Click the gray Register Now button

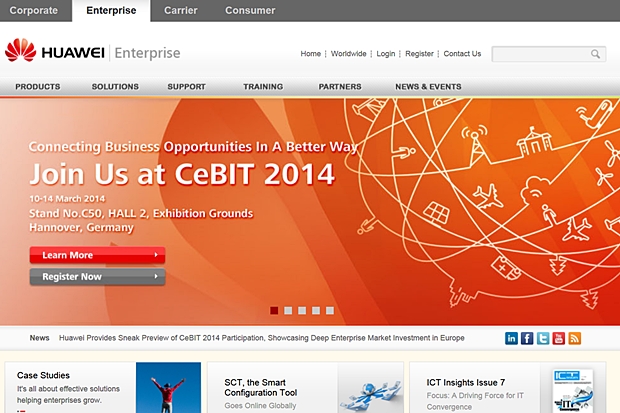(97, 277)
